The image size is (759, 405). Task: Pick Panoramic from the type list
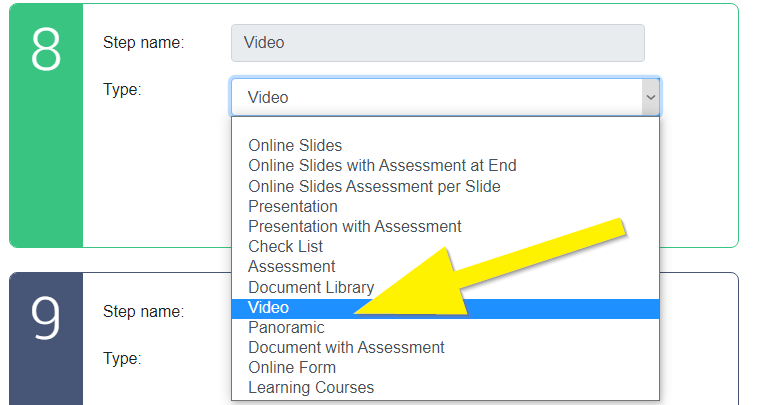[286, 328]
